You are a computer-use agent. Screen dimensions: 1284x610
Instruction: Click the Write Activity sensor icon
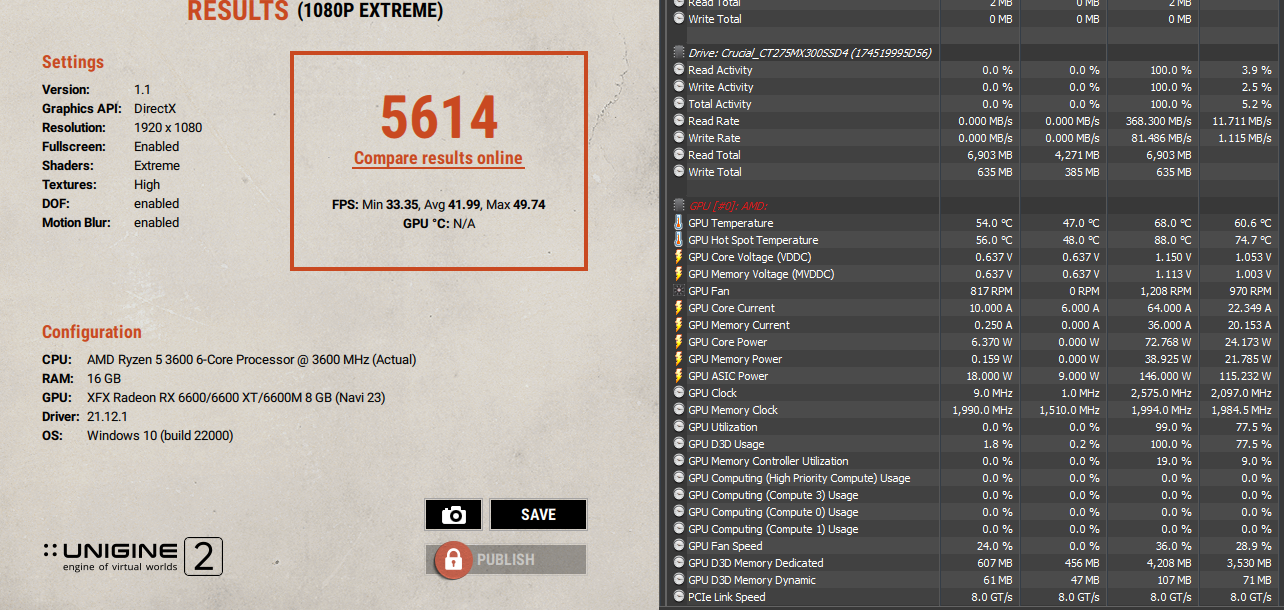[x=679, y=87]
